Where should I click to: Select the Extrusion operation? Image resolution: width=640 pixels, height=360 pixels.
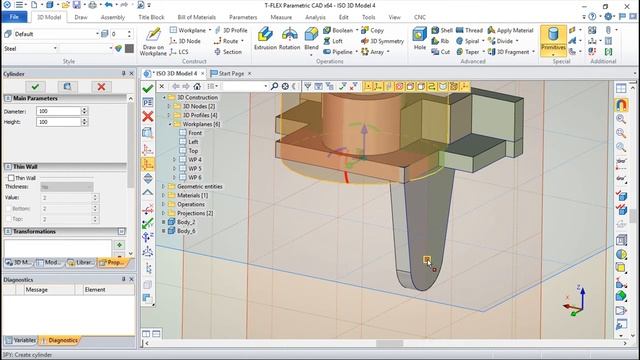[265, 39]
